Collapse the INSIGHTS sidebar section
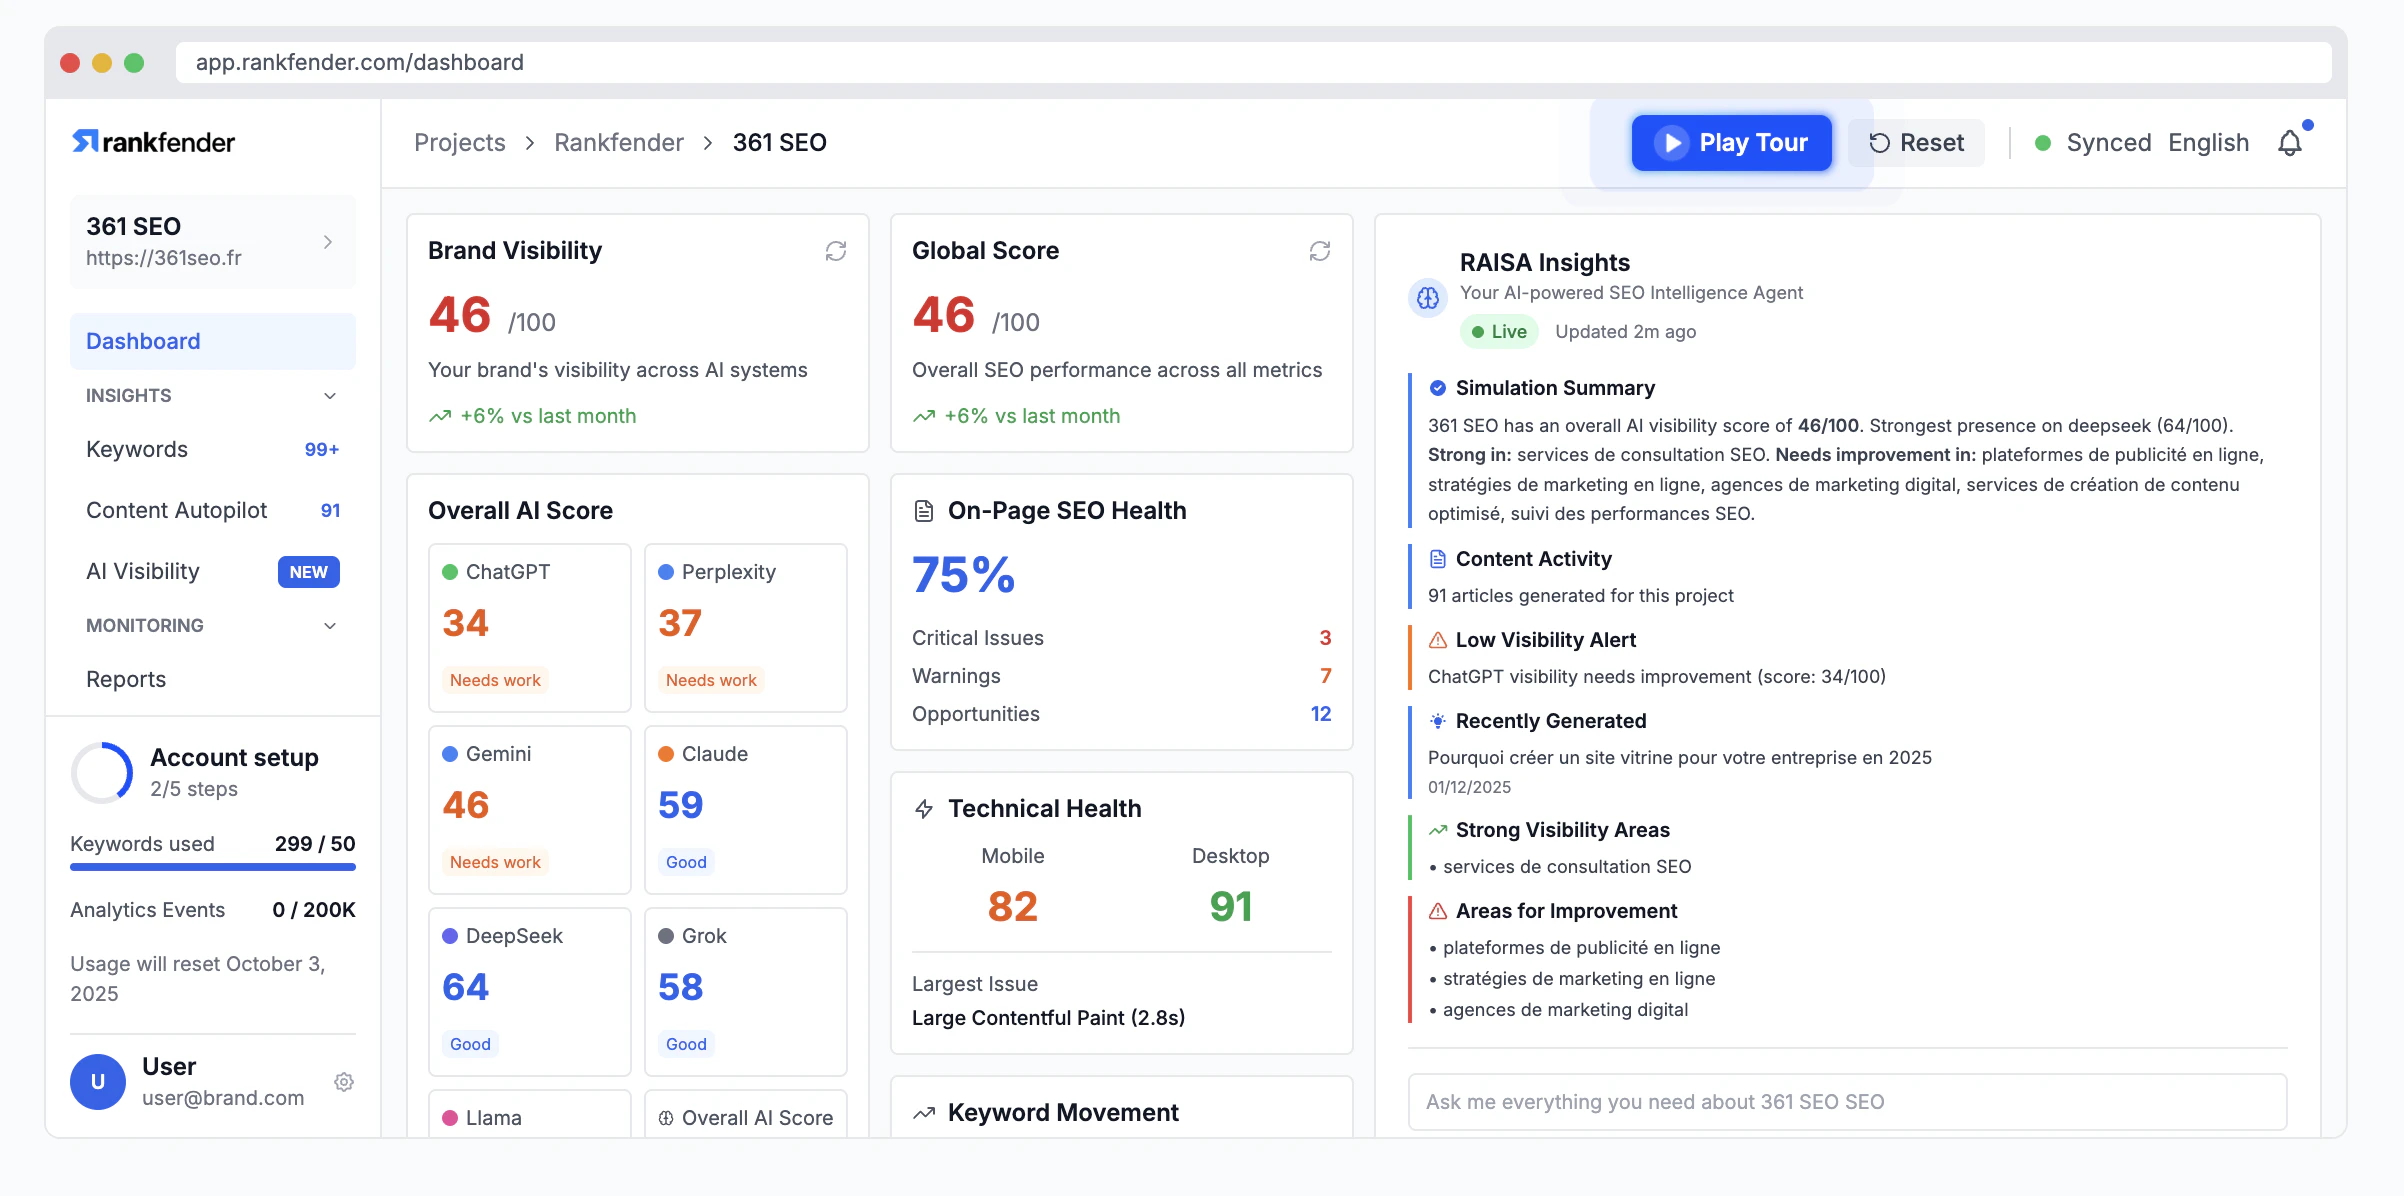The width and height of the screenshot is (2404, 1196). point(330,396)
